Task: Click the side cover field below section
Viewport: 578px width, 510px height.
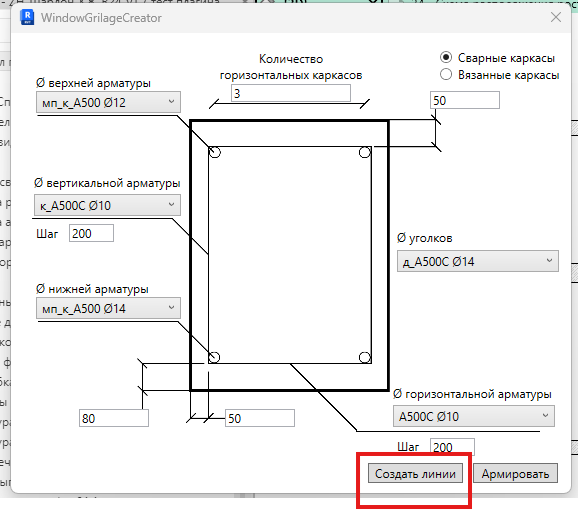Action: pos(260,418)
